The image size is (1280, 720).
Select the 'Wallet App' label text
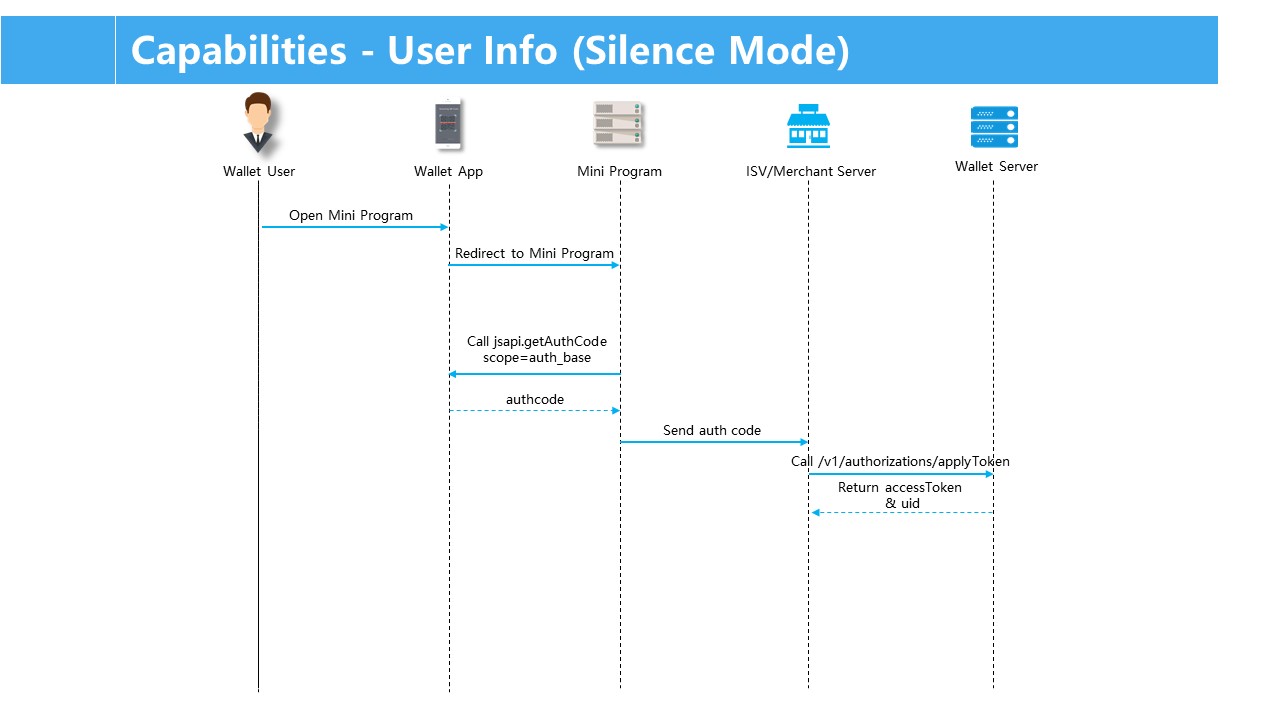coord(448,171)
